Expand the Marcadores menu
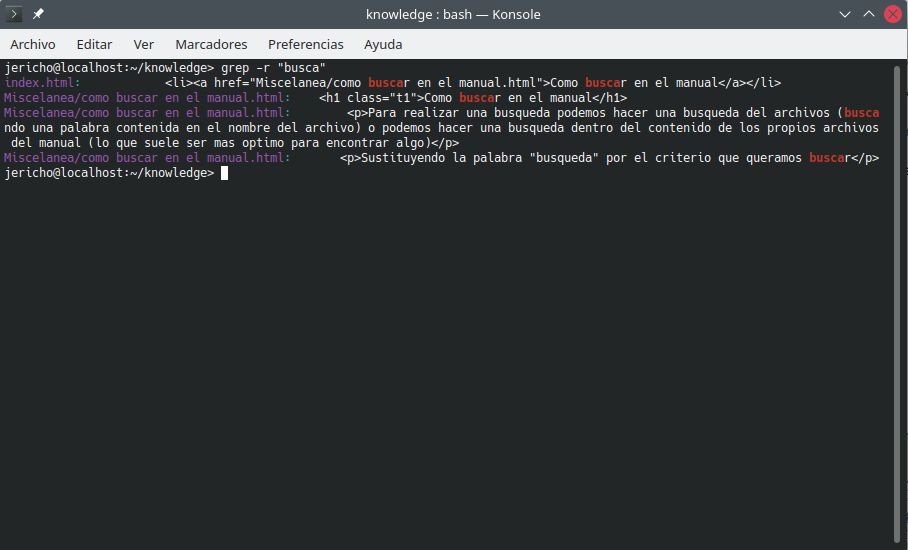 211,44
